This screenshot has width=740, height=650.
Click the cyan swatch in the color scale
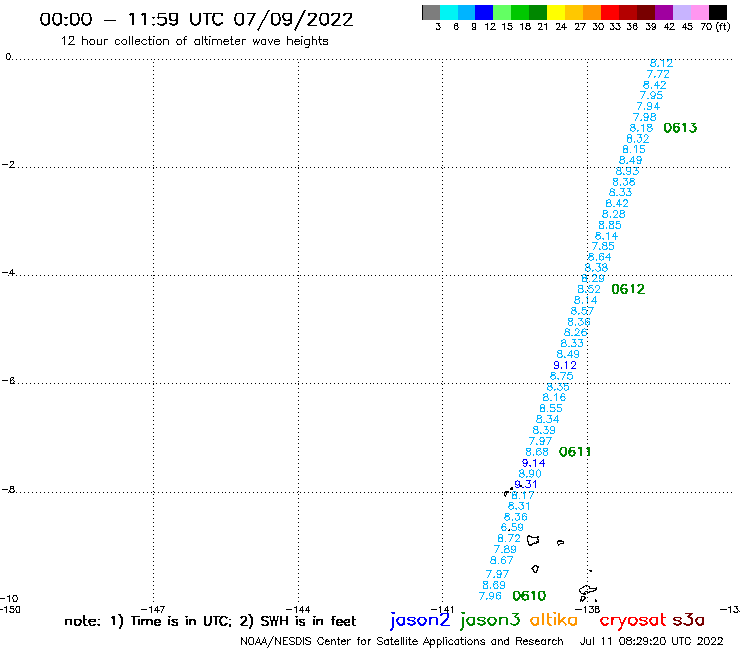[449, 12]
